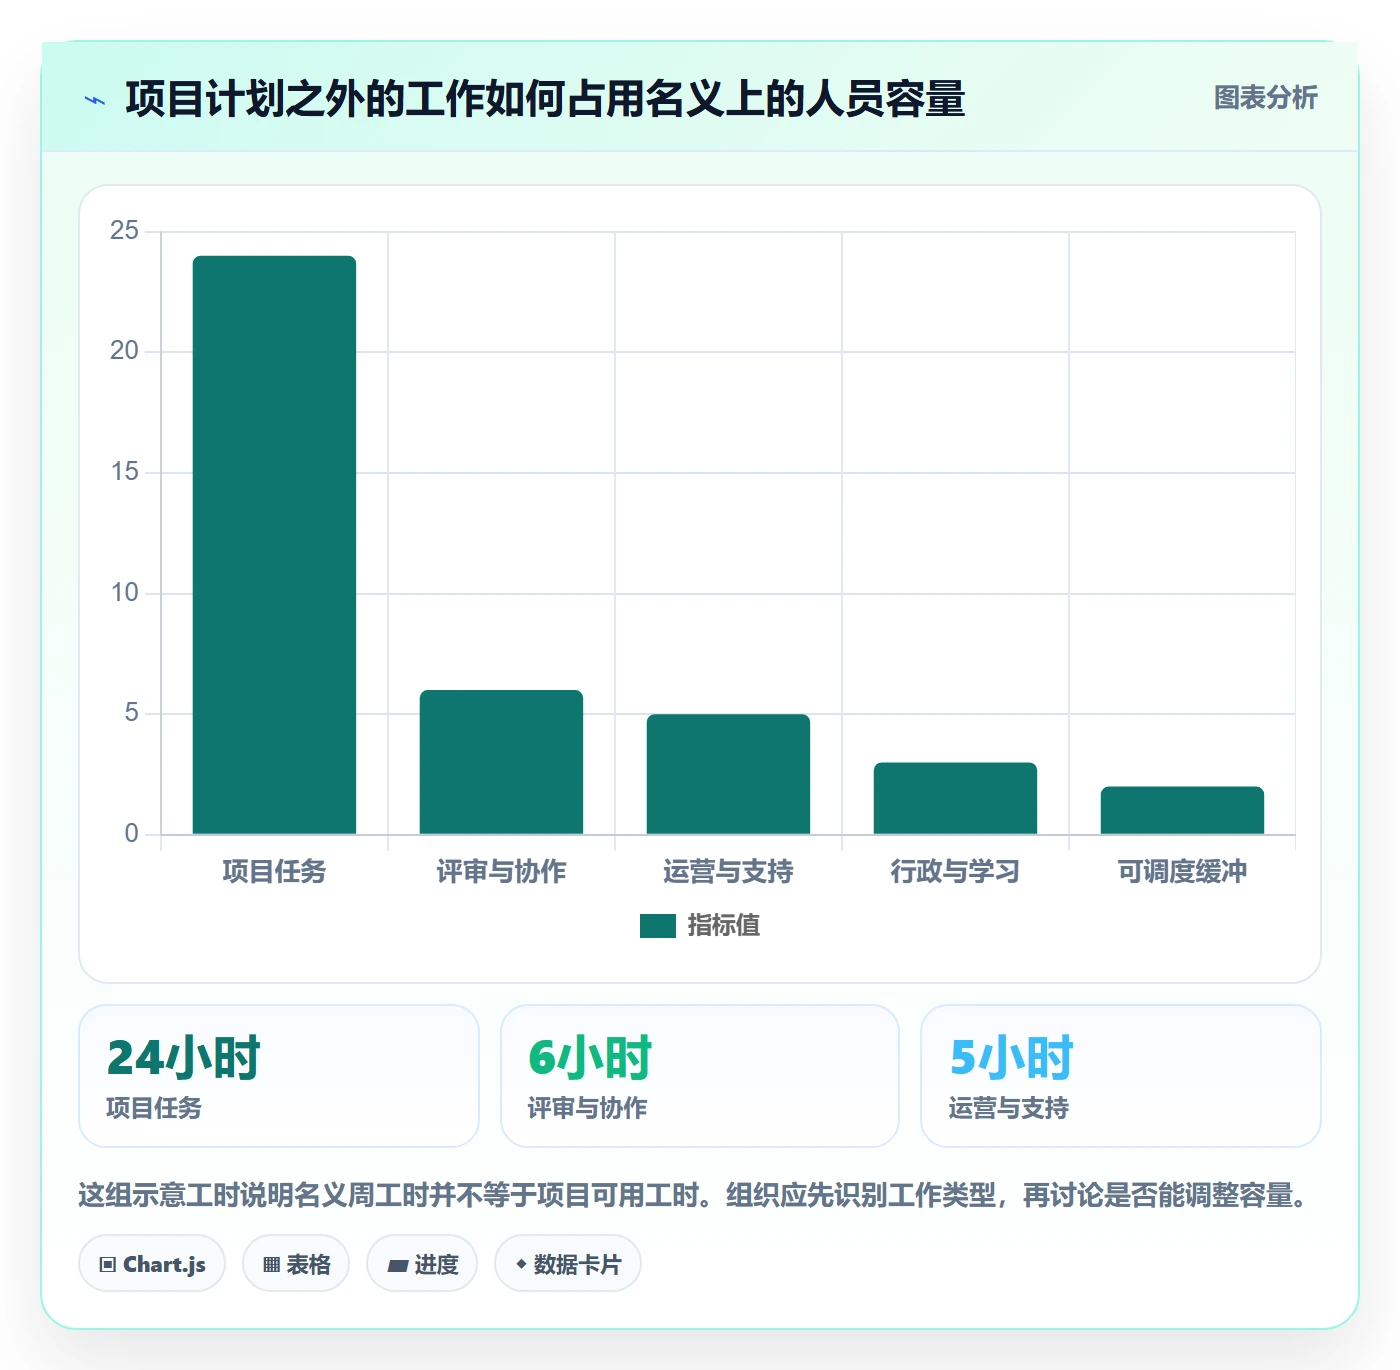Click the grid icon in 表格 chip
This screenshot has height=1370, width=1400.
pyautogui.click(x=271, y=1265)
